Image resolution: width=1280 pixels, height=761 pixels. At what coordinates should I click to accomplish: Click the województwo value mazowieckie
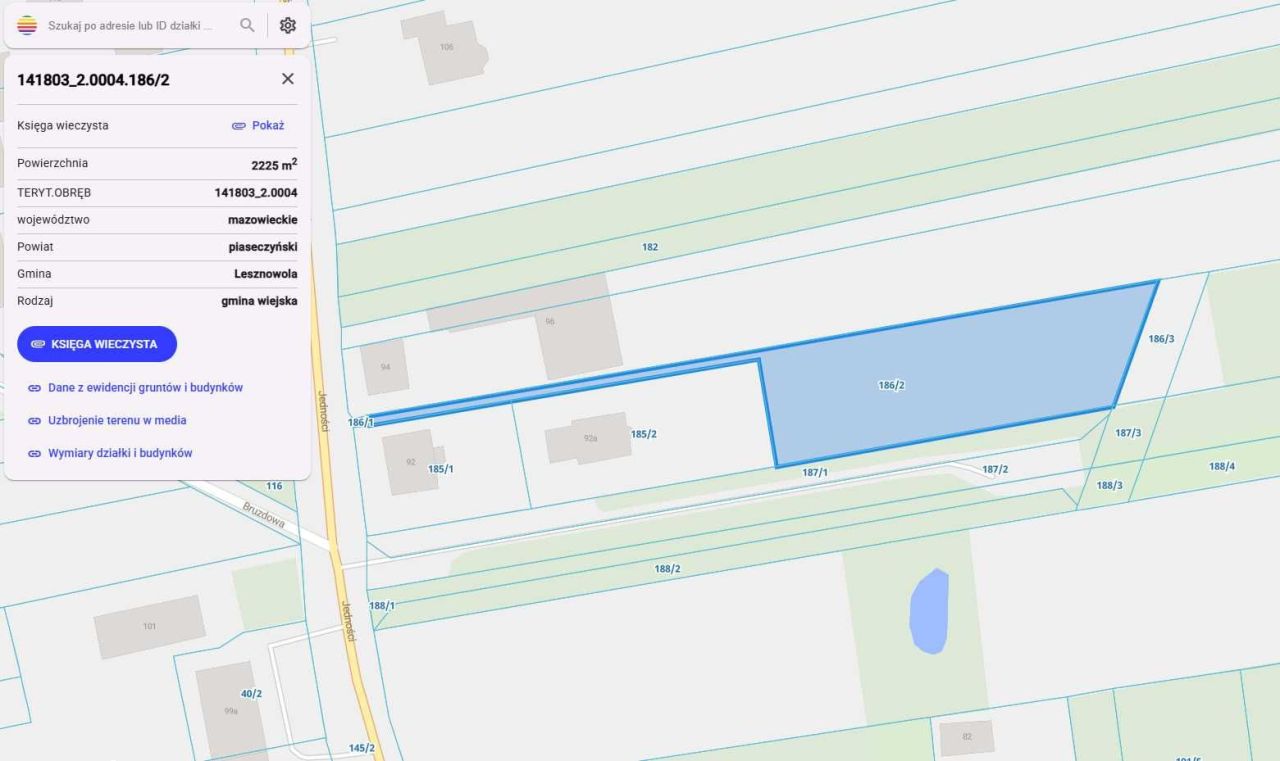(x=263, y=219)
